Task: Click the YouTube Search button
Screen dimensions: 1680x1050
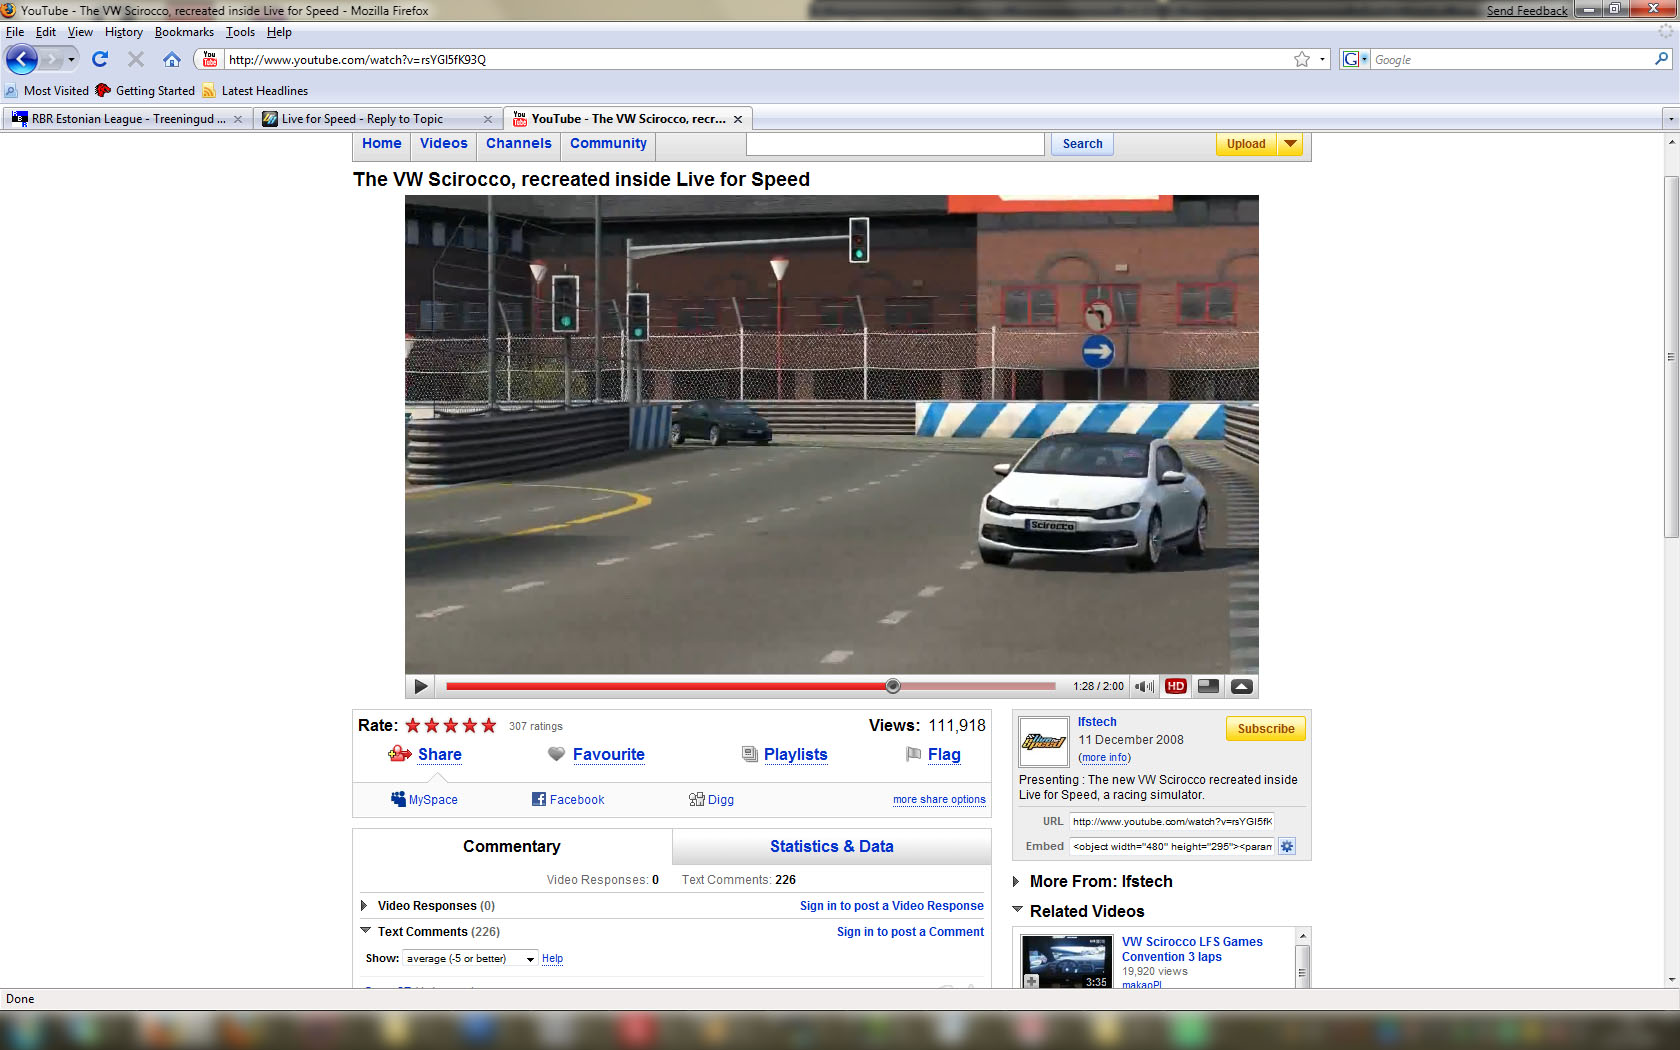Action: 1082,144
